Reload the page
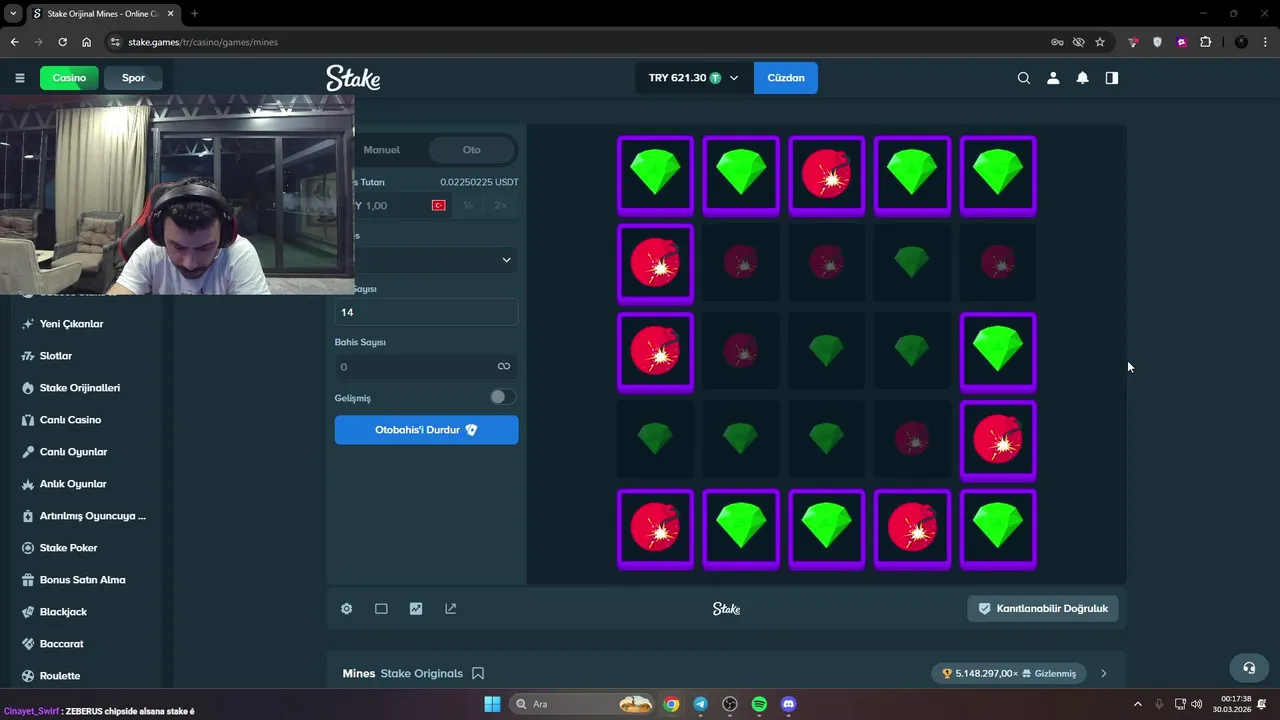 pos(62,42)
